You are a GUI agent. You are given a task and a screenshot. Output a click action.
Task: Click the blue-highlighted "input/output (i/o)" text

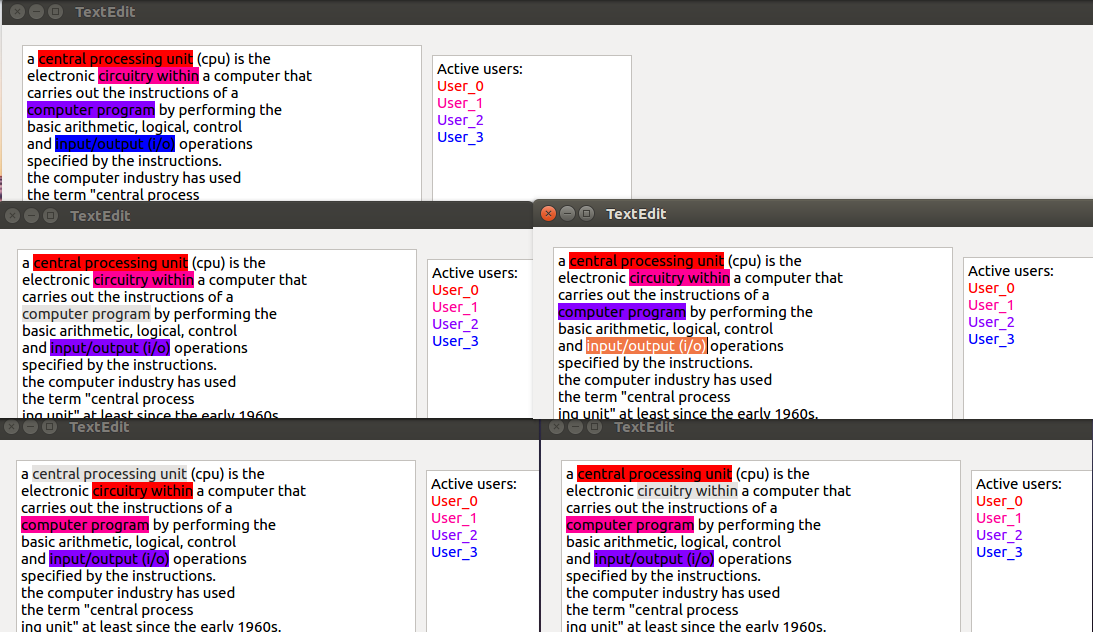pyautogui.click(x=115, y=144)
